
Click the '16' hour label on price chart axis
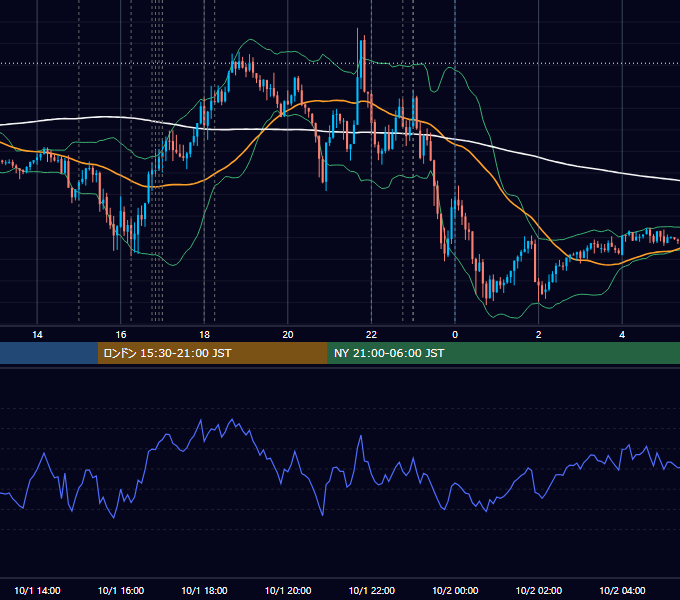(121, 335)
